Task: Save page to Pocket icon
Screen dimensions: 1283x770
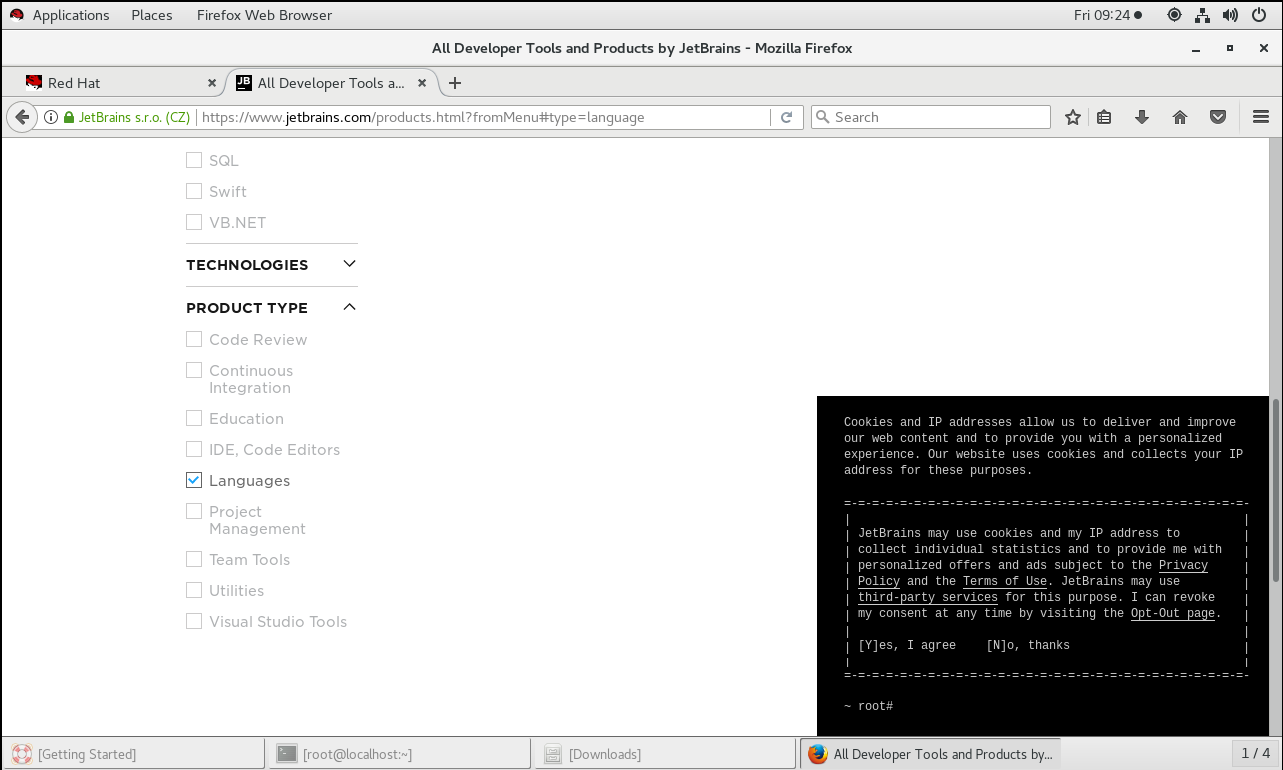Action: [1218, 117]
